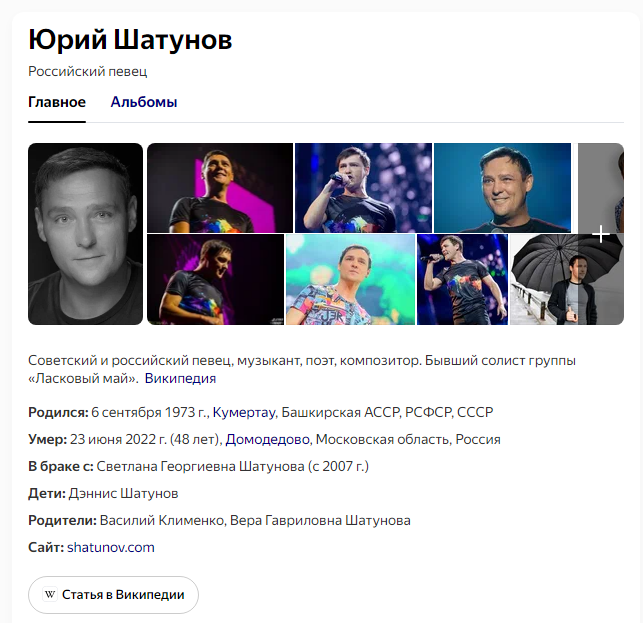This screenshot has width=643, height=623.
Task: Open the dark stage photo of singer looking down
Action: [215, 280]
